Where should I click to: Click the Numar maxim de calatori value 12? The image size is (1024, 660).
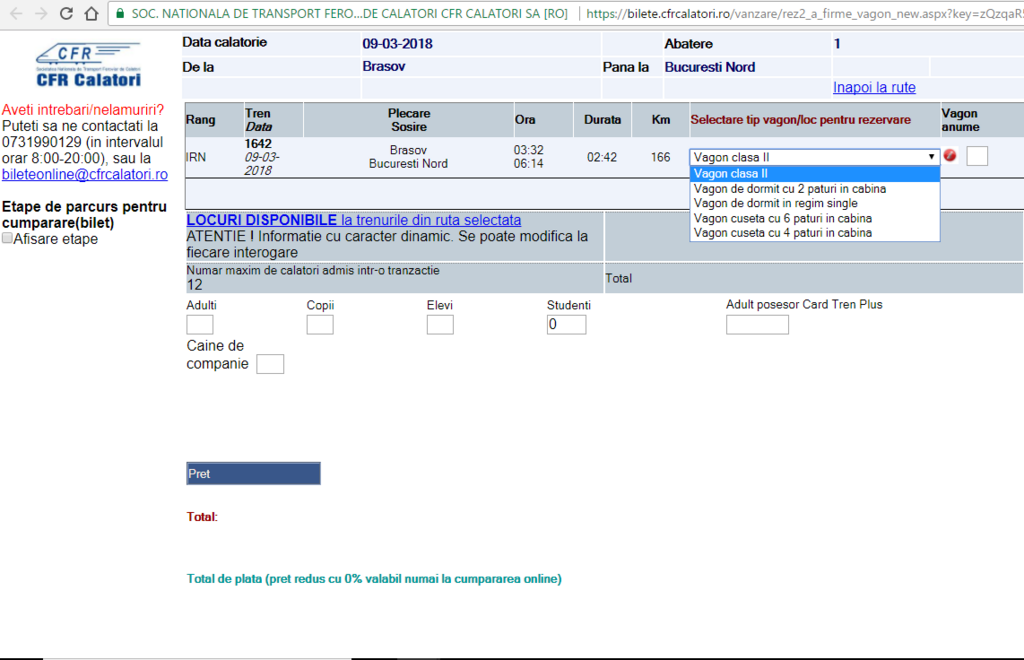click(x=195, y=285)
